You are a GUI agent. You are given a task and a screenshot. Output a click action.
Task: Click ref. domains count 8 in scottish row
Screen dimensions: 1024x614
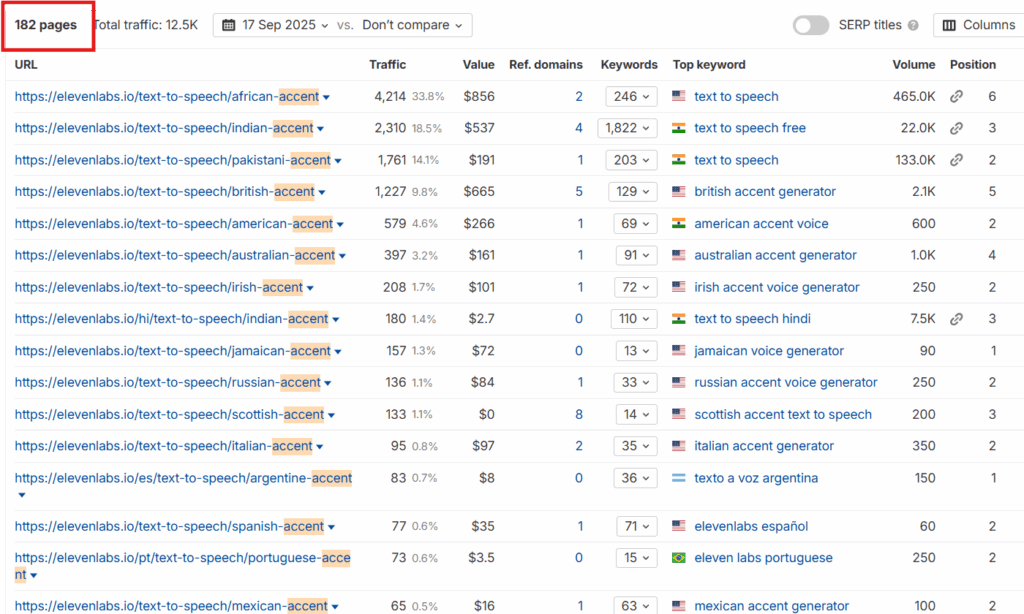(x=579, y=414)
